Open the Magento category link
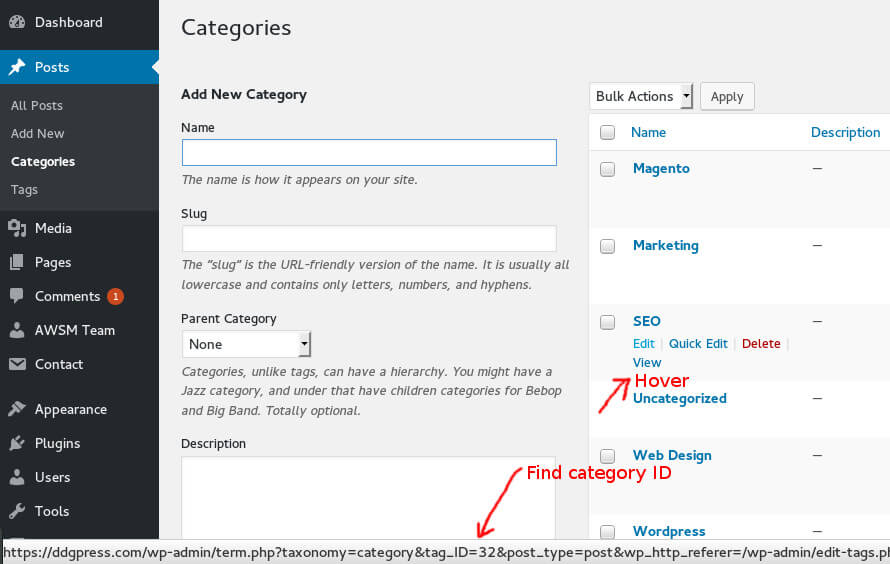 click(x=661, y=169)
